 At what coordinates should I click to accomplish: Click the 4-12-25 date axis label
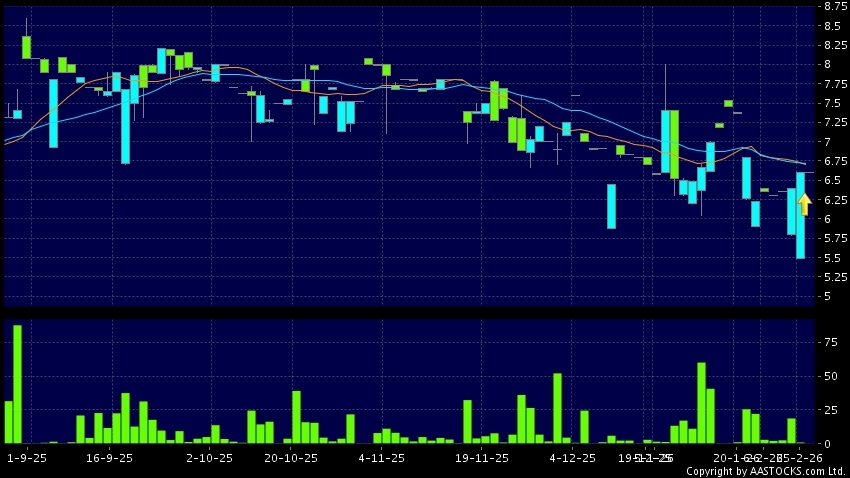tap(572, 457)
